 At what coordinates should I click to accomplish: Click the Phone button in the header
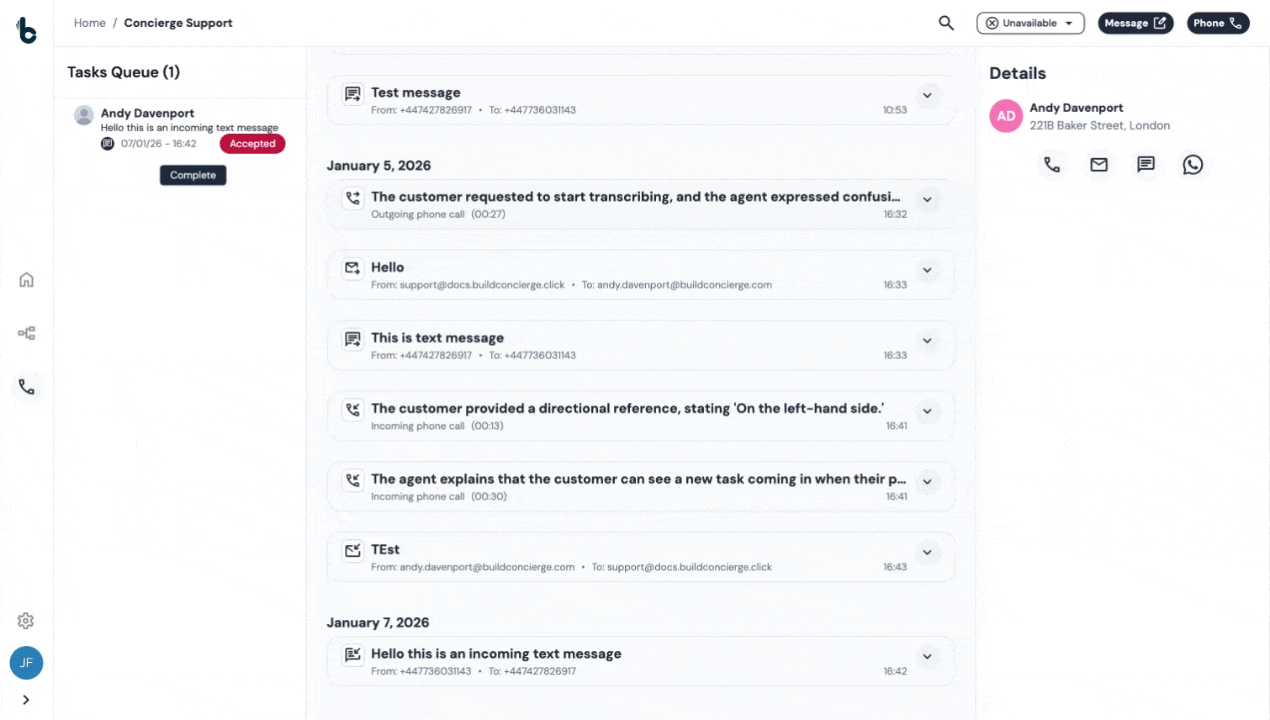[x=1218, y=22]
